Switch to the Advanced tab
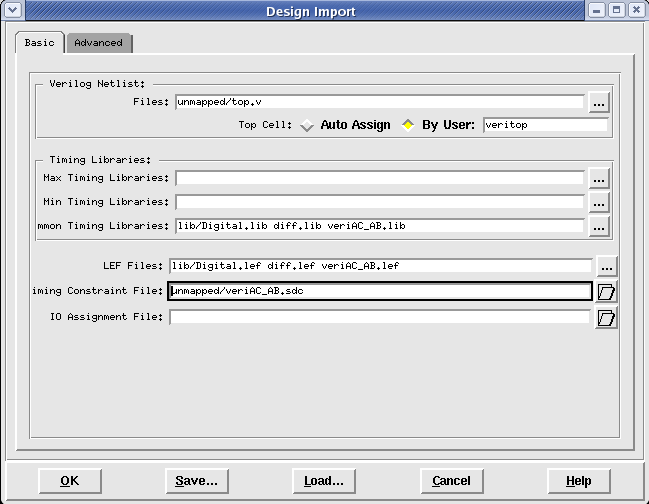Screen dimensions: 649x504 [99, 43]
